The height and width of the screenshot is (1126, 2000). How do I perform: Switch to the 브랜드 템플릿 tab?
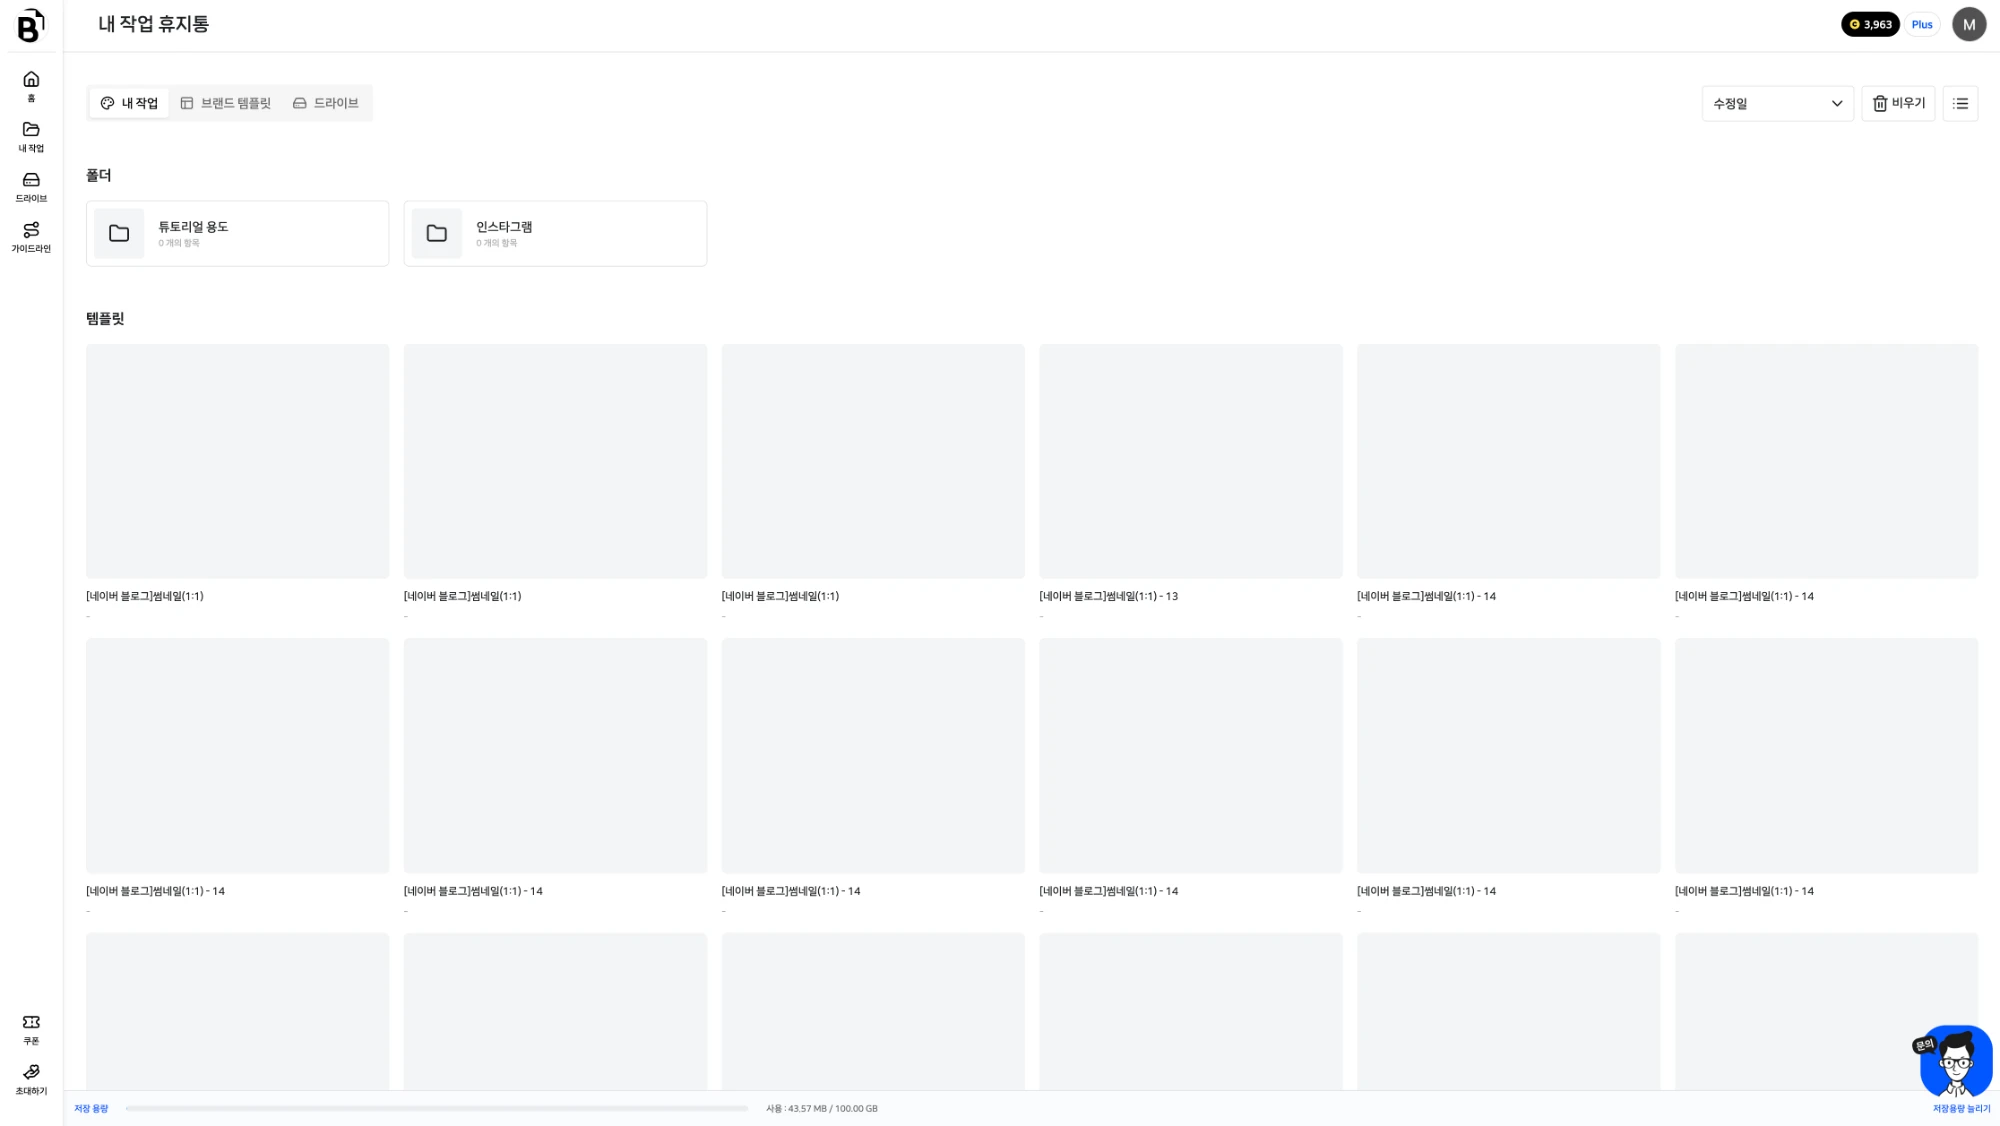[x=225, y=103]
